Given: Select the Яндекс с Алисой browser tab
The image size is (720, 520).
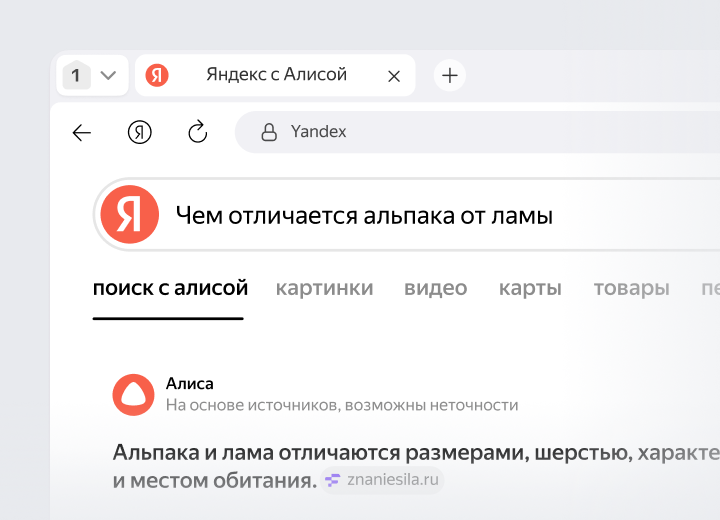Looking at the screenshot, I should tap(275, 75).
